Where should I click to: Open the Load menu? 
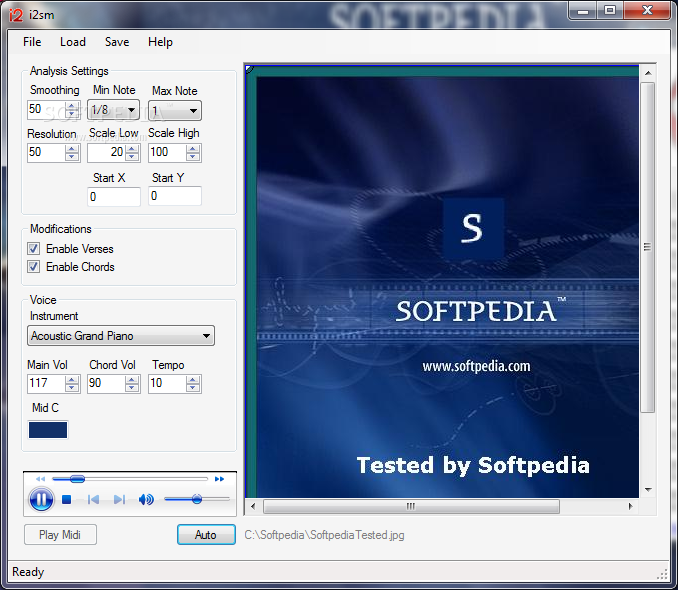click(73, 42)
